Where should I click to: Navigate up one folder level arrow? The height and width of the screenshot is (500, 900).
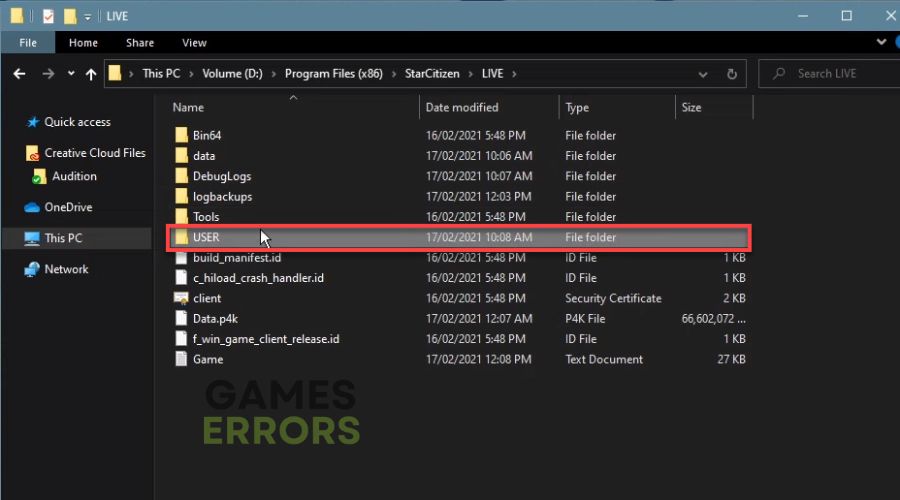coord(91,74)
